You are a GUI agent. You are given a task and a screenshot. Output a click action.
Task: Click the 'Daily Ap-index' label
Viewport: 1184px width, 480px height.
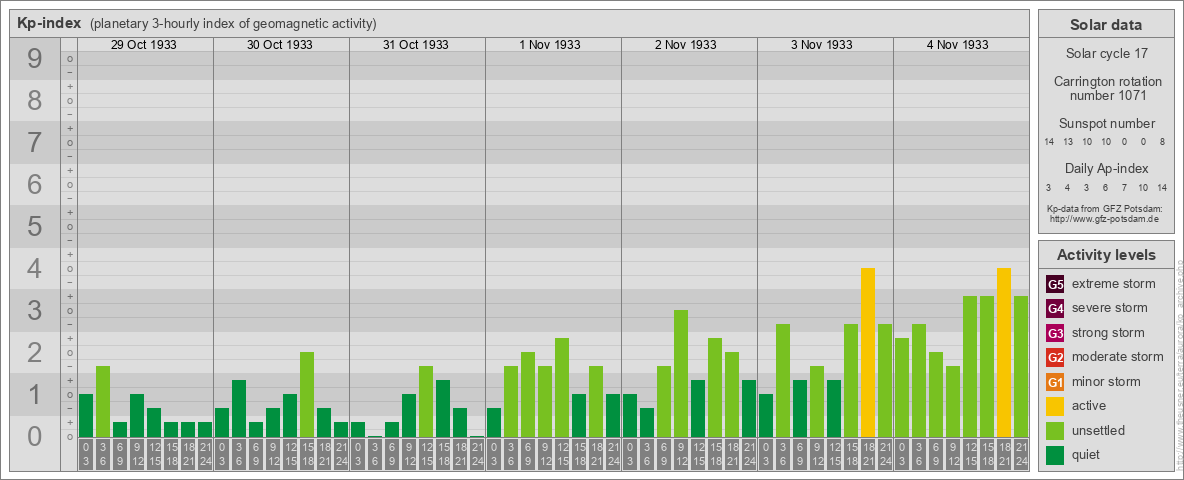(1106, 168)
